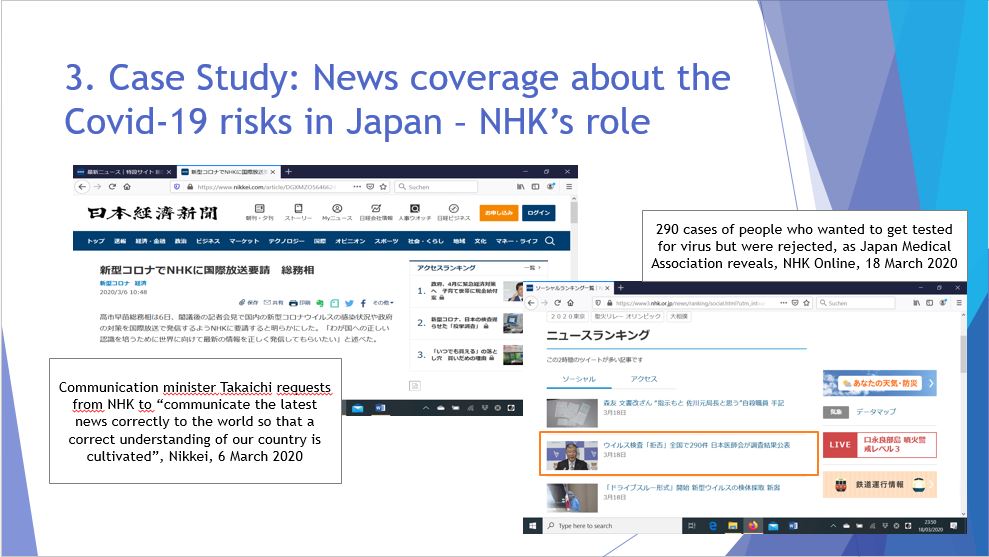Bookmark star in NHK browser address bar
The image size is (989, 557).
click(x=806, y=303)
